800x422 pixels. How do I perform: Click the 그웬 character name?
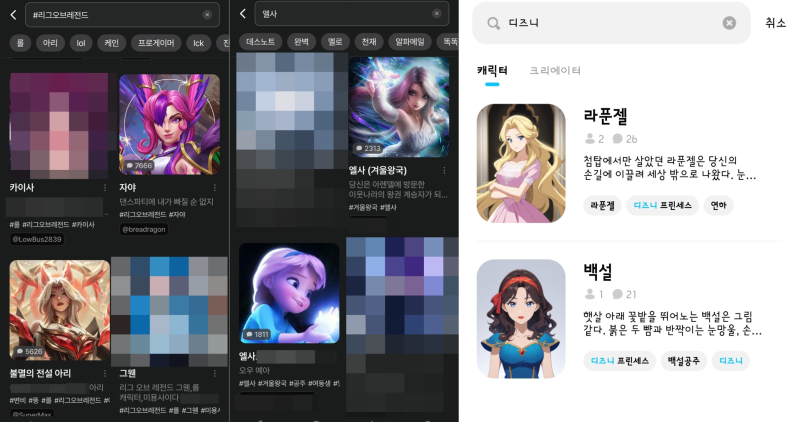(x=128, y=373)
